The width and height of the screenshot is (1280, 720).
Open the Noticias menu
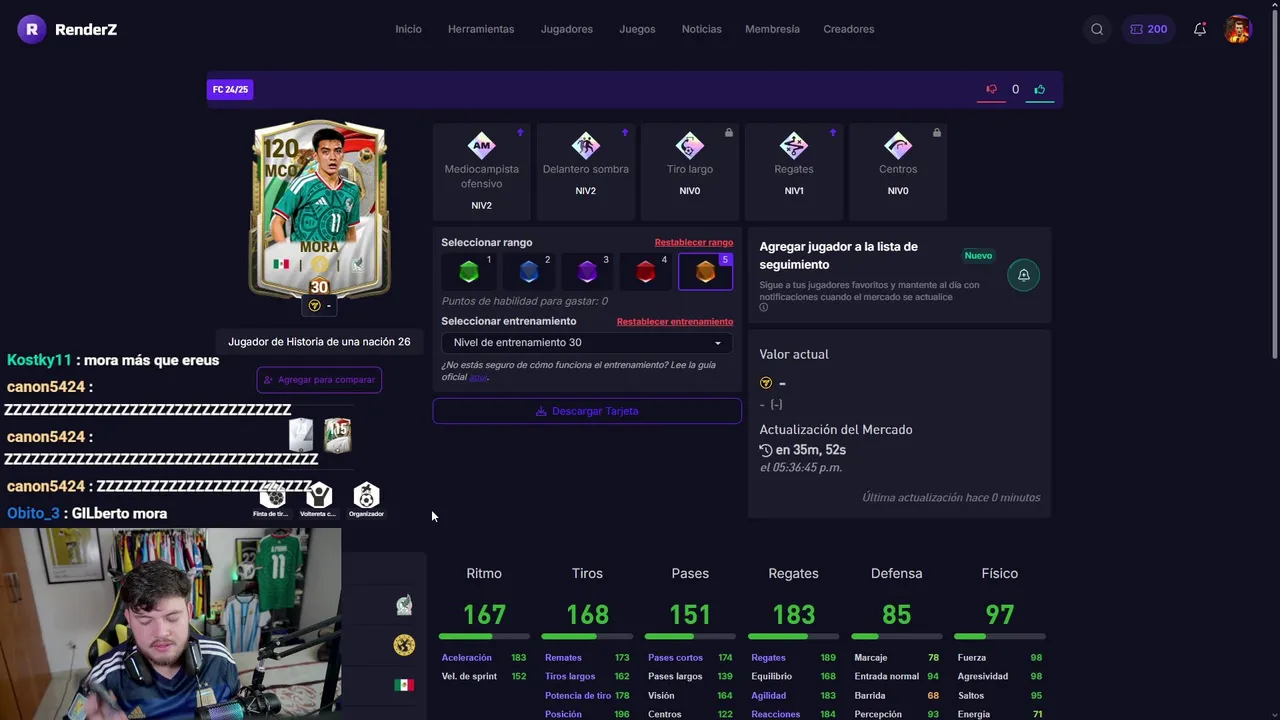701,29
